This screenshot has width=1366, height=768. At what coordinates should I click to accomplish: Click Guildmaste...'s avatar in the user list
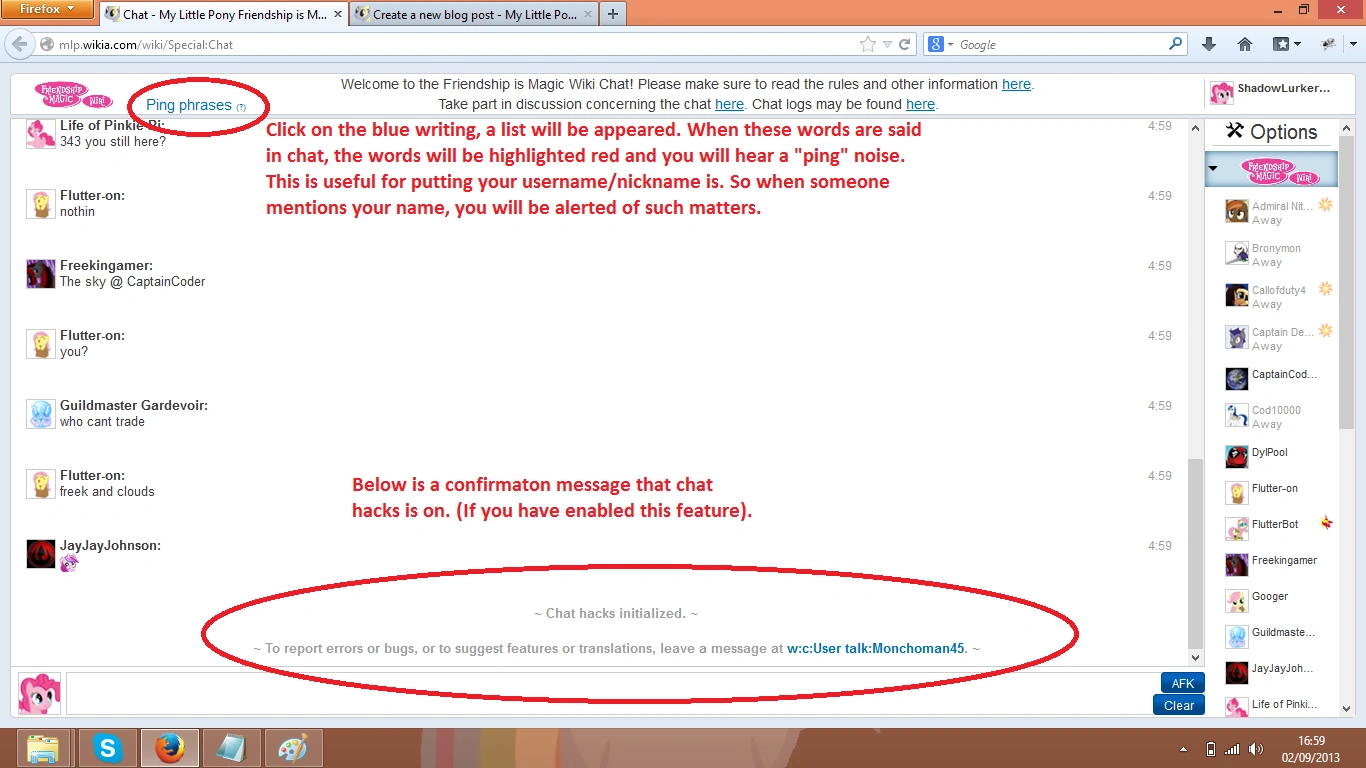1237,636
